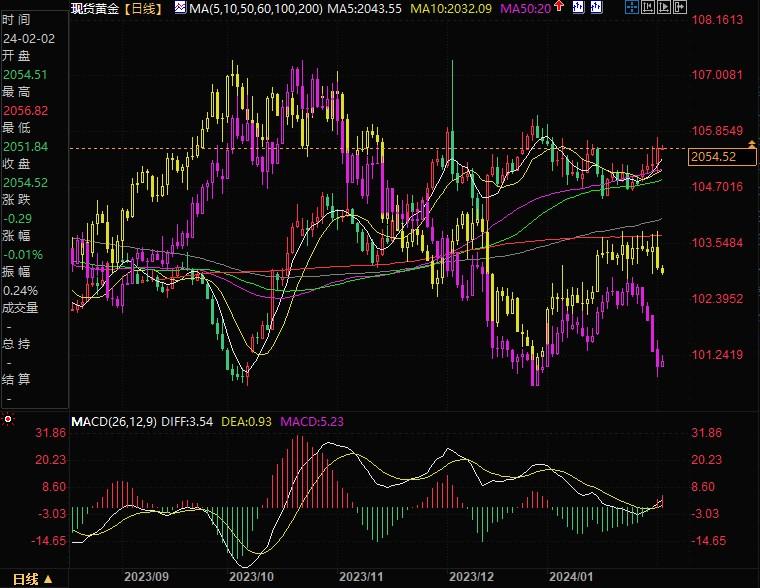Click the 现货黄金 instrument title
This screenshot has height=588, width=760.
coord(95,8)
